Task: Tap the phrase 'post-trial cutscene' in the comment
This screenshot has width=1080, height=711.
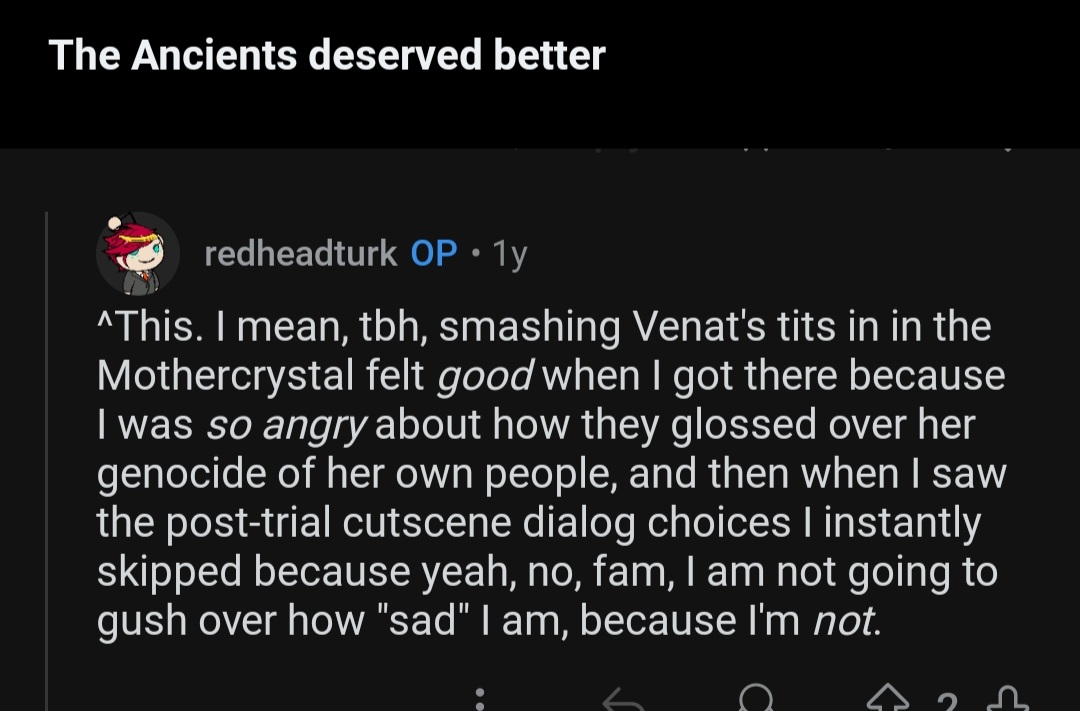Action: (x=338, y=523)
